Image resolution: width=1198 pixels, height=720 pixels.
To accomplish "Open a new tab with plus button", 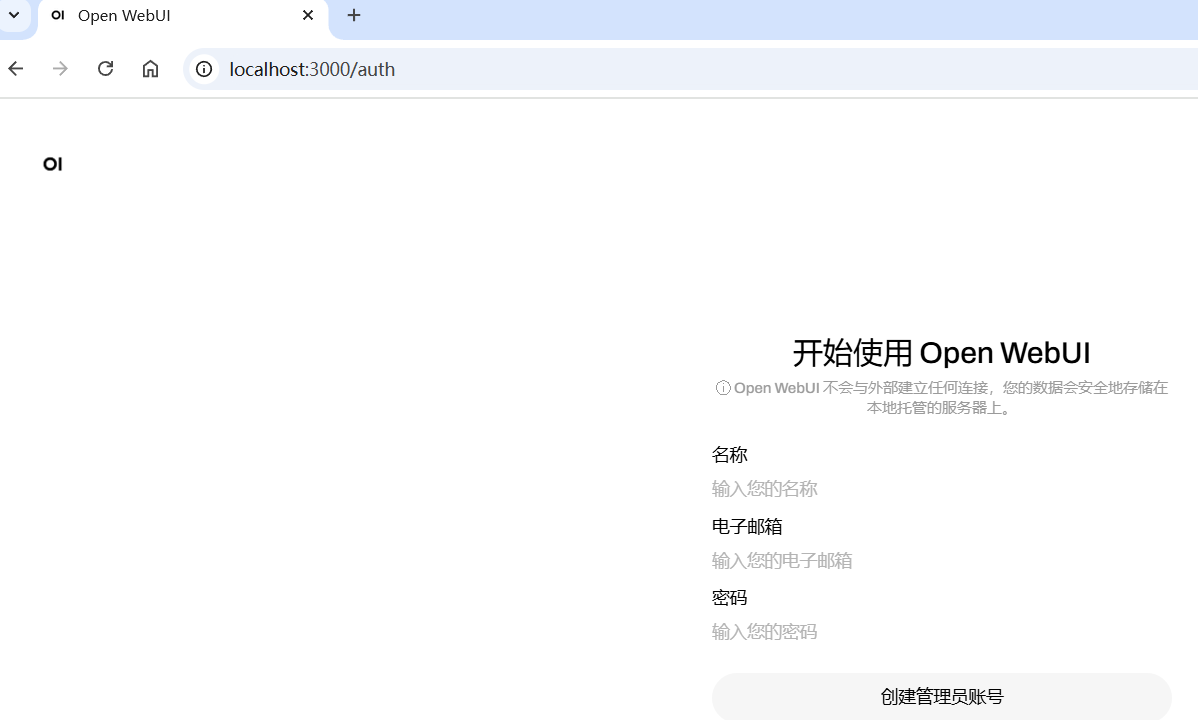I will pyautogui.click(x=354, y=15).
